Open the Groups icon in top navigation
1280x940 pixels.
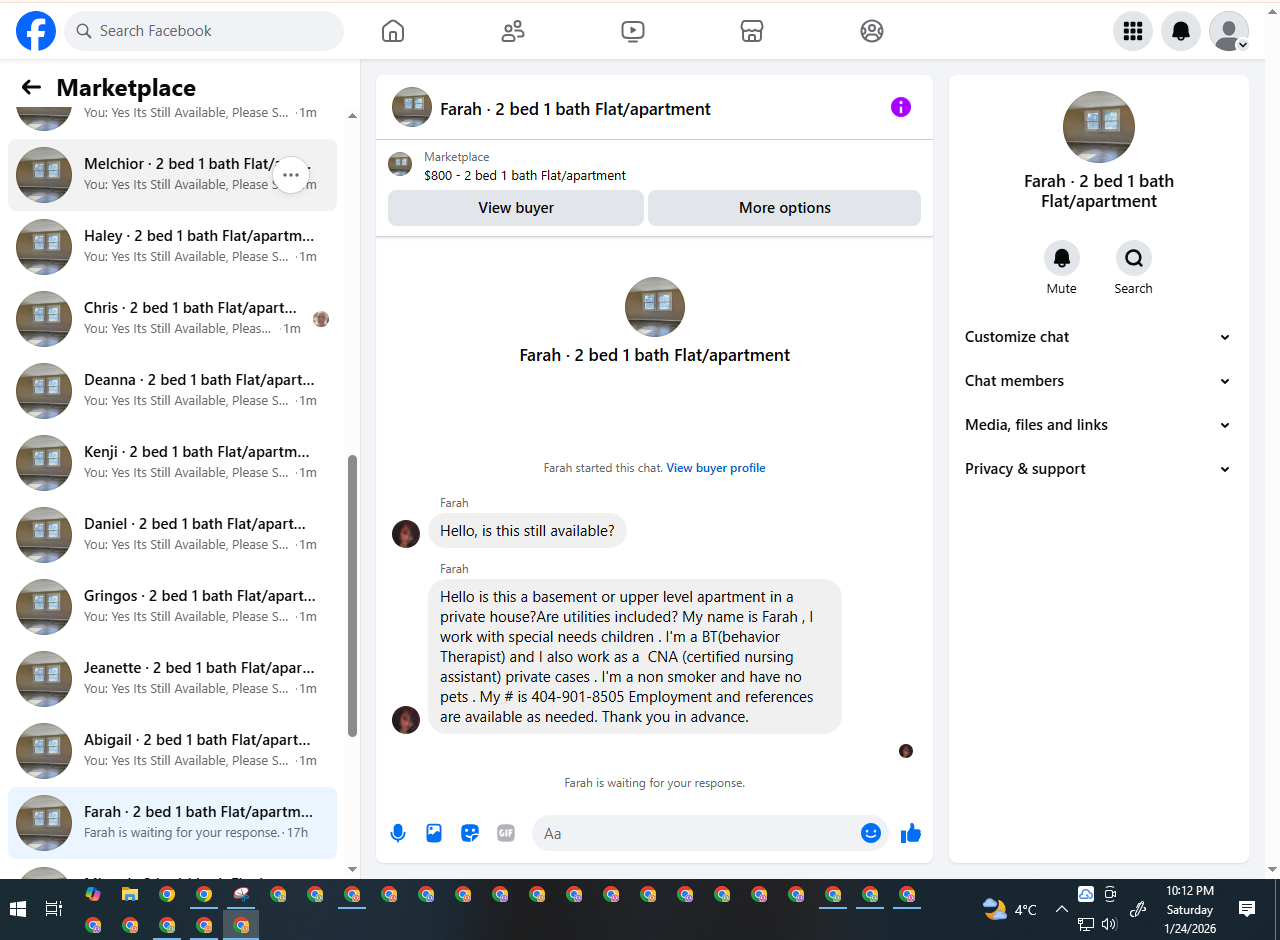tap(872, 31)
